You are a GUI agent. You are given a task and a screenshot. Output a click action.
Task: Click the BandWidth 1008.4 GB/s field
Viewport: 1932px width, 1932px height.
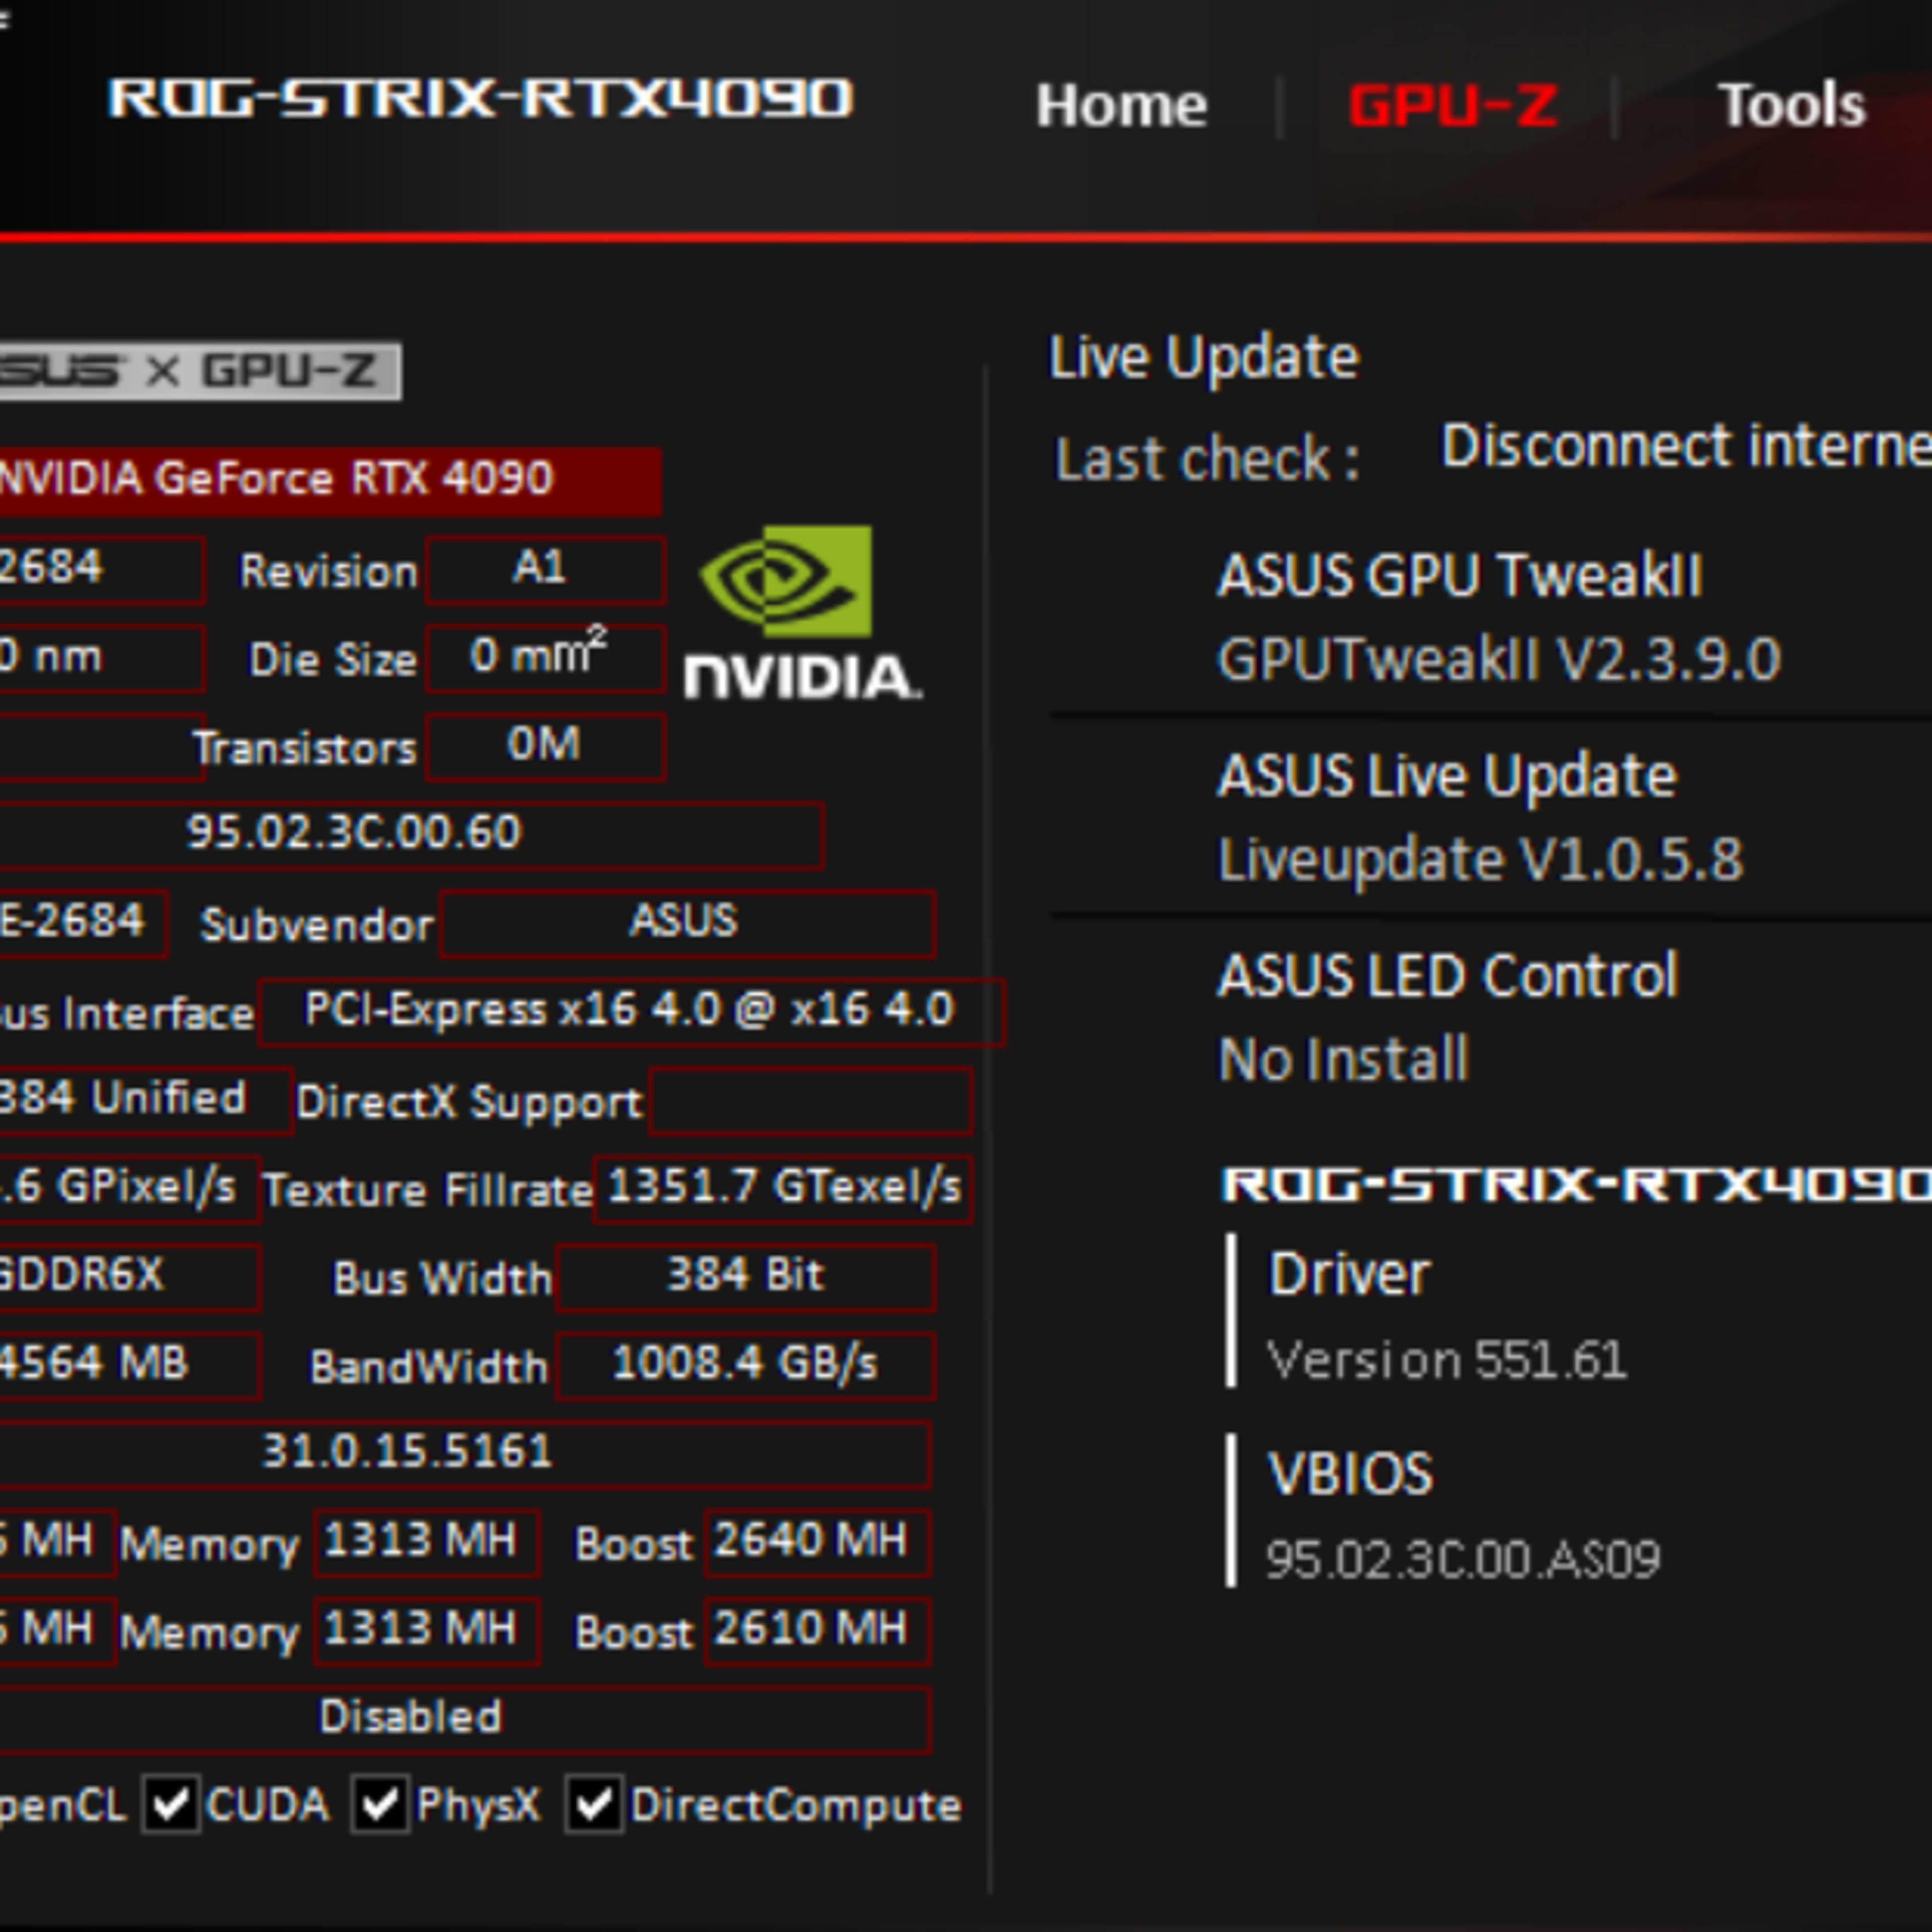coord(746,1365)
